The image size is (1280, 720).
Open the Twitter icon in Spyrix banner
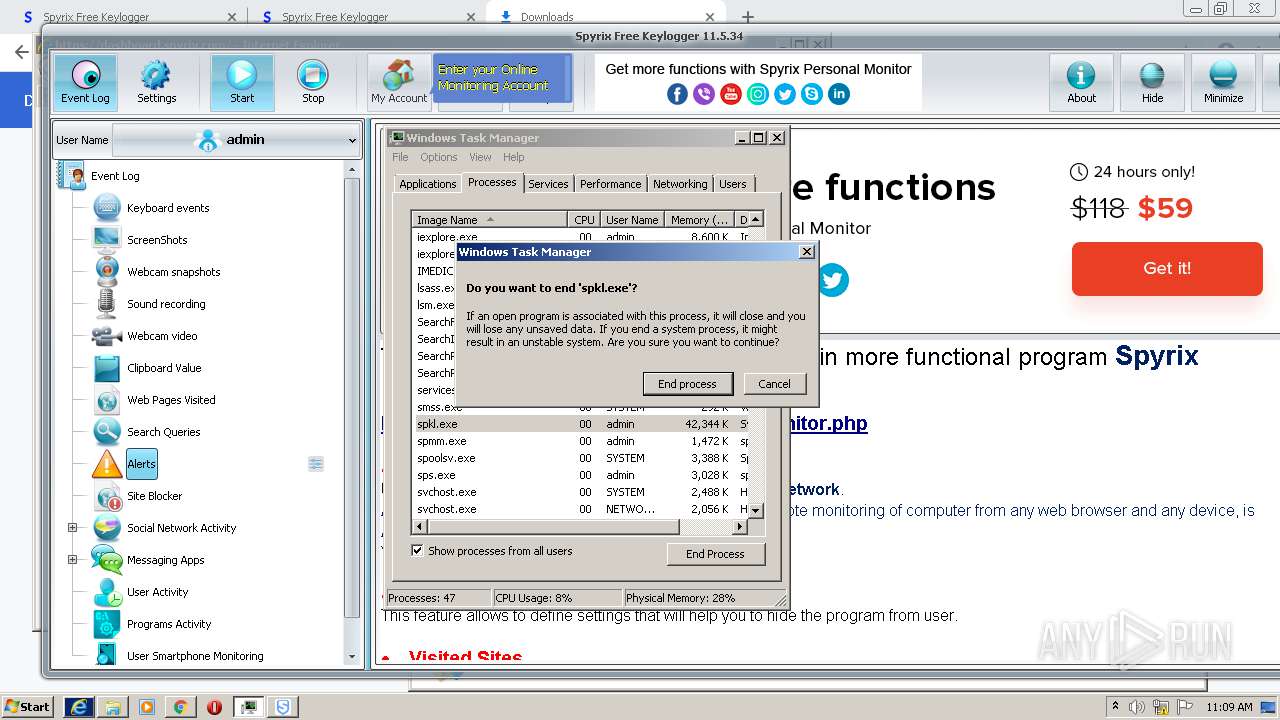coord(785,94)
